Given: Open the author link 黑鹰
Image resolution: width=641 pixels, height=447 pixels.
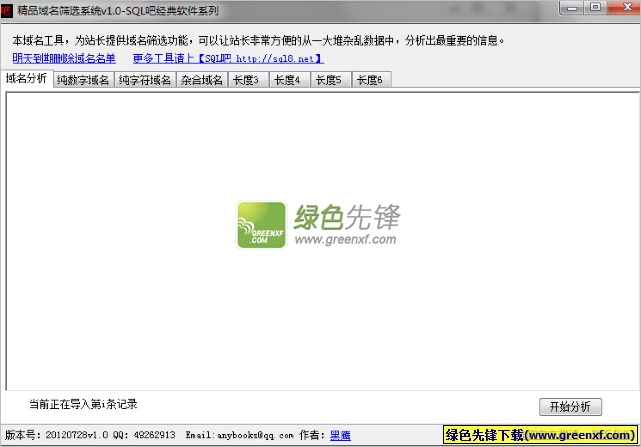Looking at the screenshot, I should pyautogui.click(x=340, y=435).
